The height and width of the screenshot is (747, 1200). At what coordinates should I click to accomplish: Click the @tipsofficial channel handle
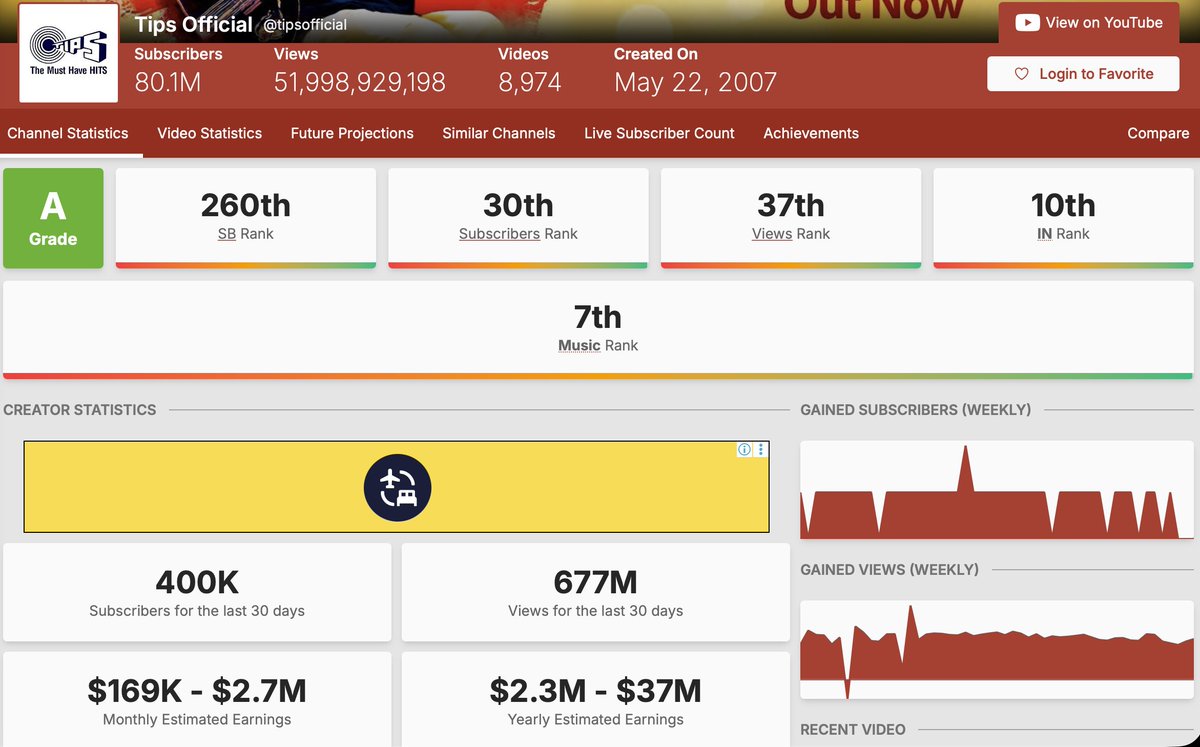click(x=303, y=23)
